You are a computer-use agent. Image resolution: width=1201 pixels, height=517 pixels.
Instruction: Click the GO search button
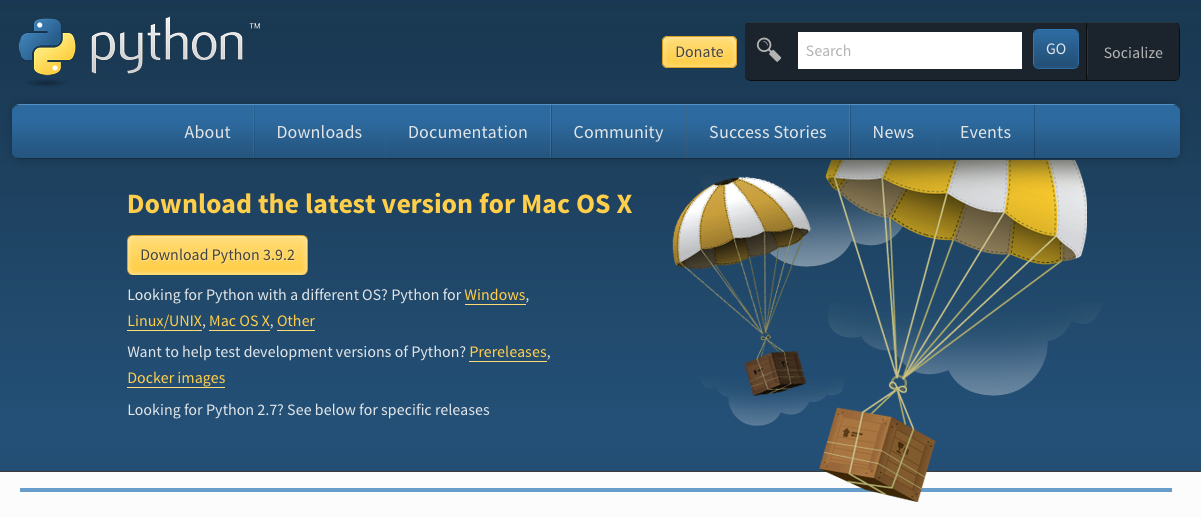pos(1056,49)
